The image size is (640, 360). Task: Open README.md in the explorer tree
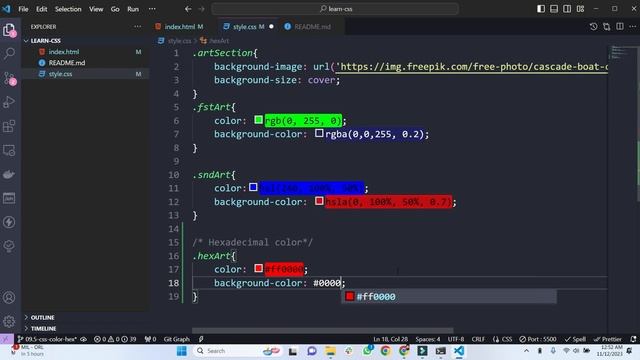(x=67, y=63)
